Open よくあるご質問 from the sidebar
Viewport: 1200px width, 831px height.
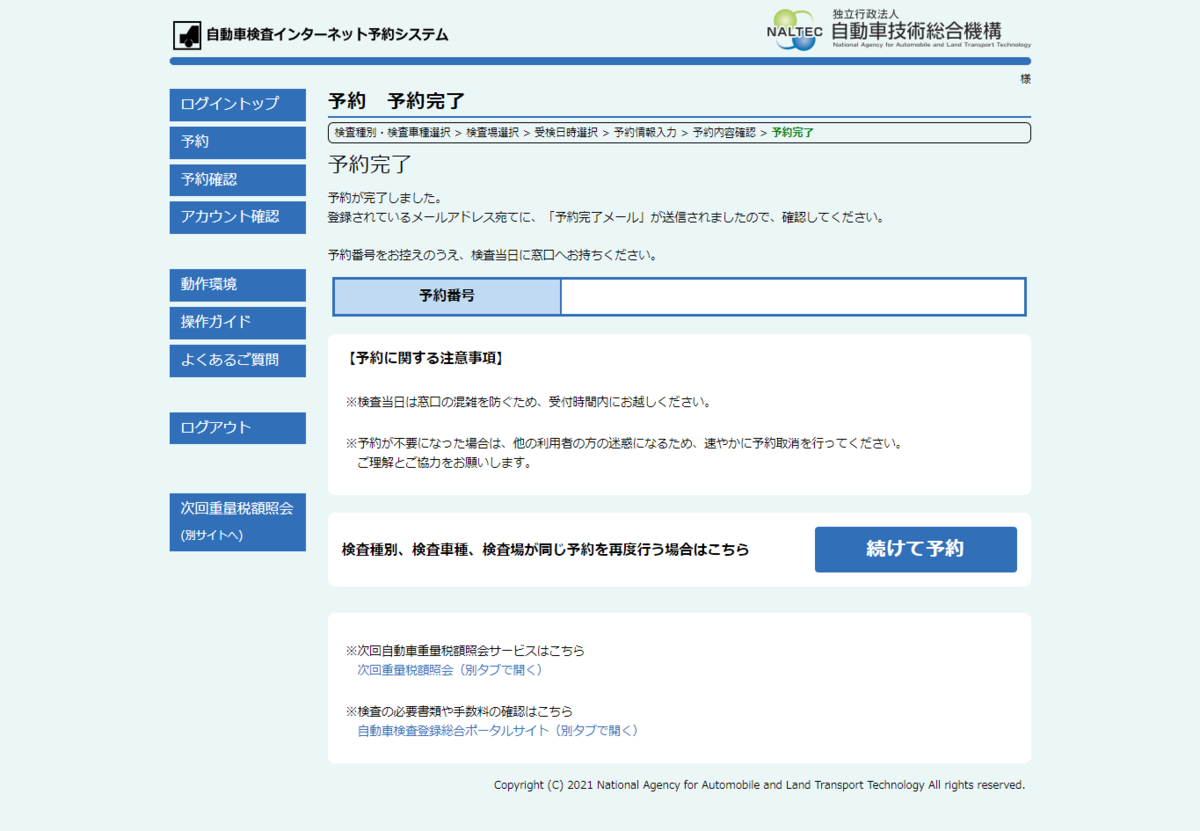pos(238,360)
